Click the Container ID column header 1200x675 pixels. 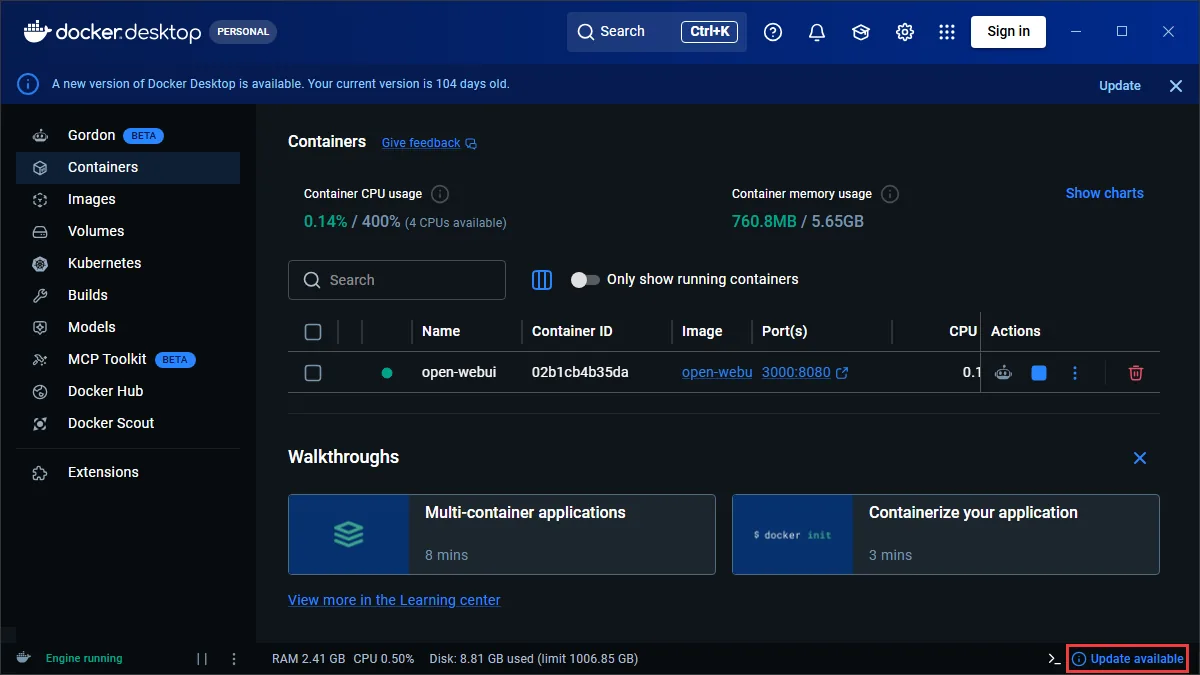click(x=572, y=331)
